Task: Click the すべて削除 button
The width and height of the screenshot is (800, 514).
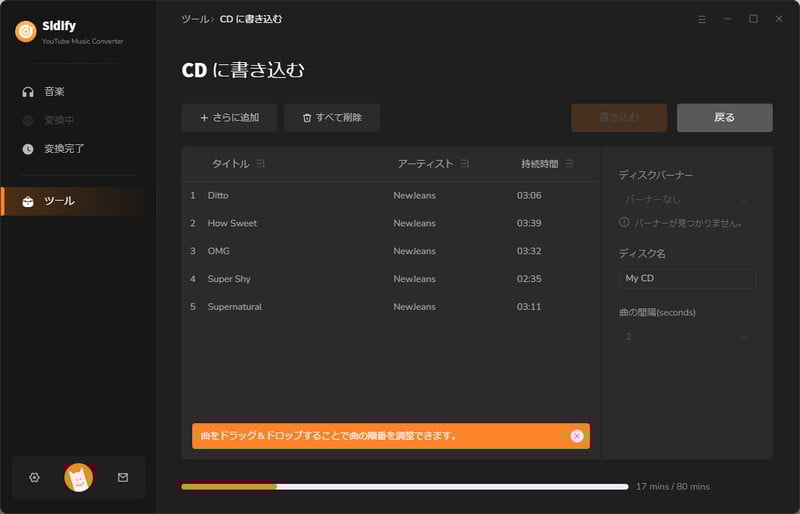Action: click(332, 118)
